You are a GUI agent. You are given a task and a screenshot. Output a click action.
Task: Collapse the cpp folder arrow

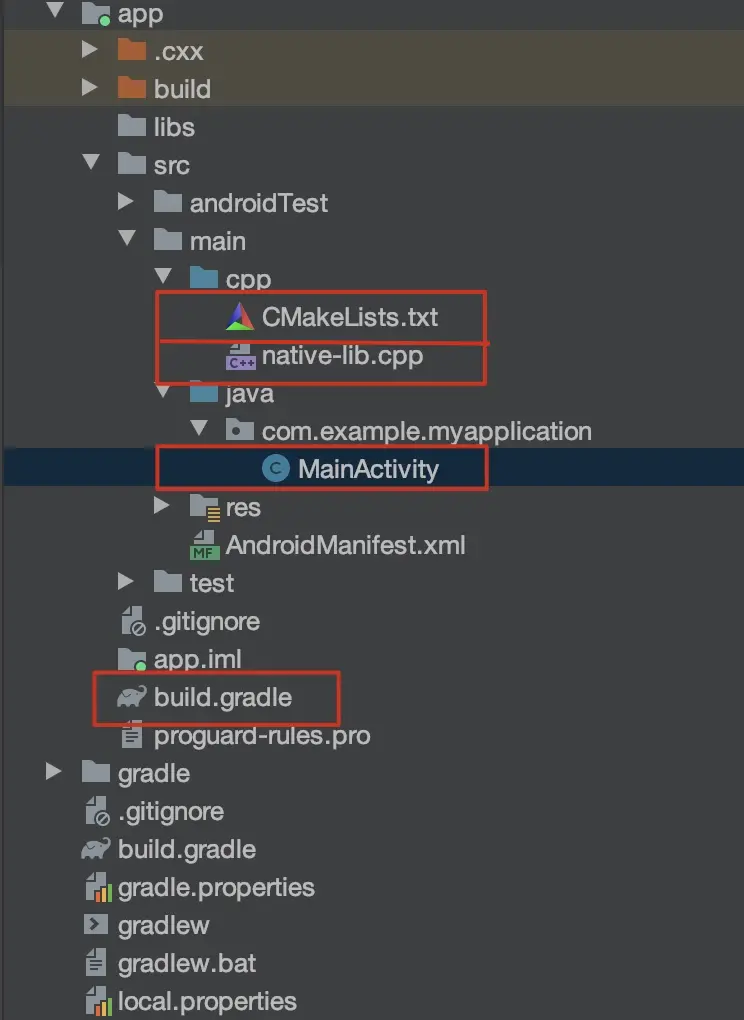click(x=163, y=275)
